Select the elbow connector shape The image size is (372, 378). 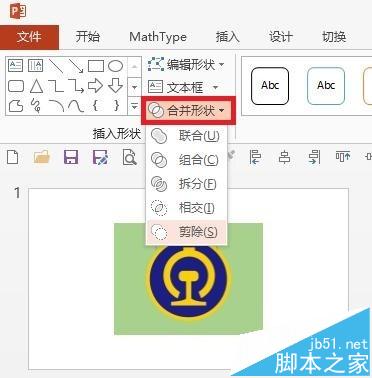[56, 86]
